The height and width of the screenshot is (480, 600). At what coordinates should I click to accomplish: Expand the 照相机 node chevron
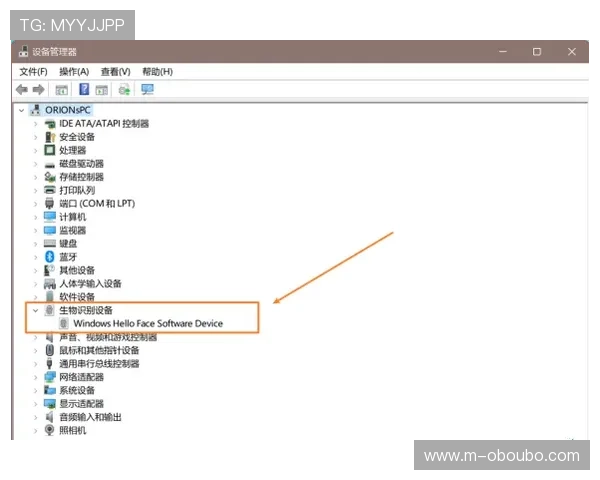pyautogui.click(x=36, y=431)
